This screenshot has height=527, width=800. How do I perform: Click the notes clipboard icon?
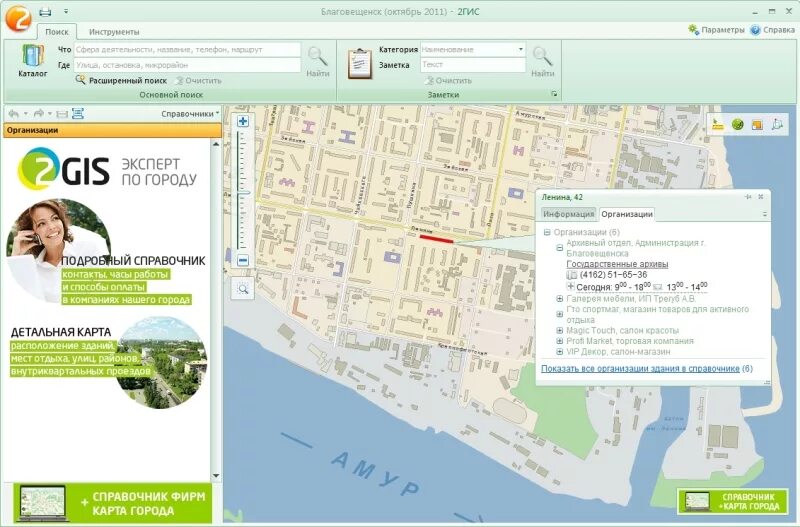(360, 63)
